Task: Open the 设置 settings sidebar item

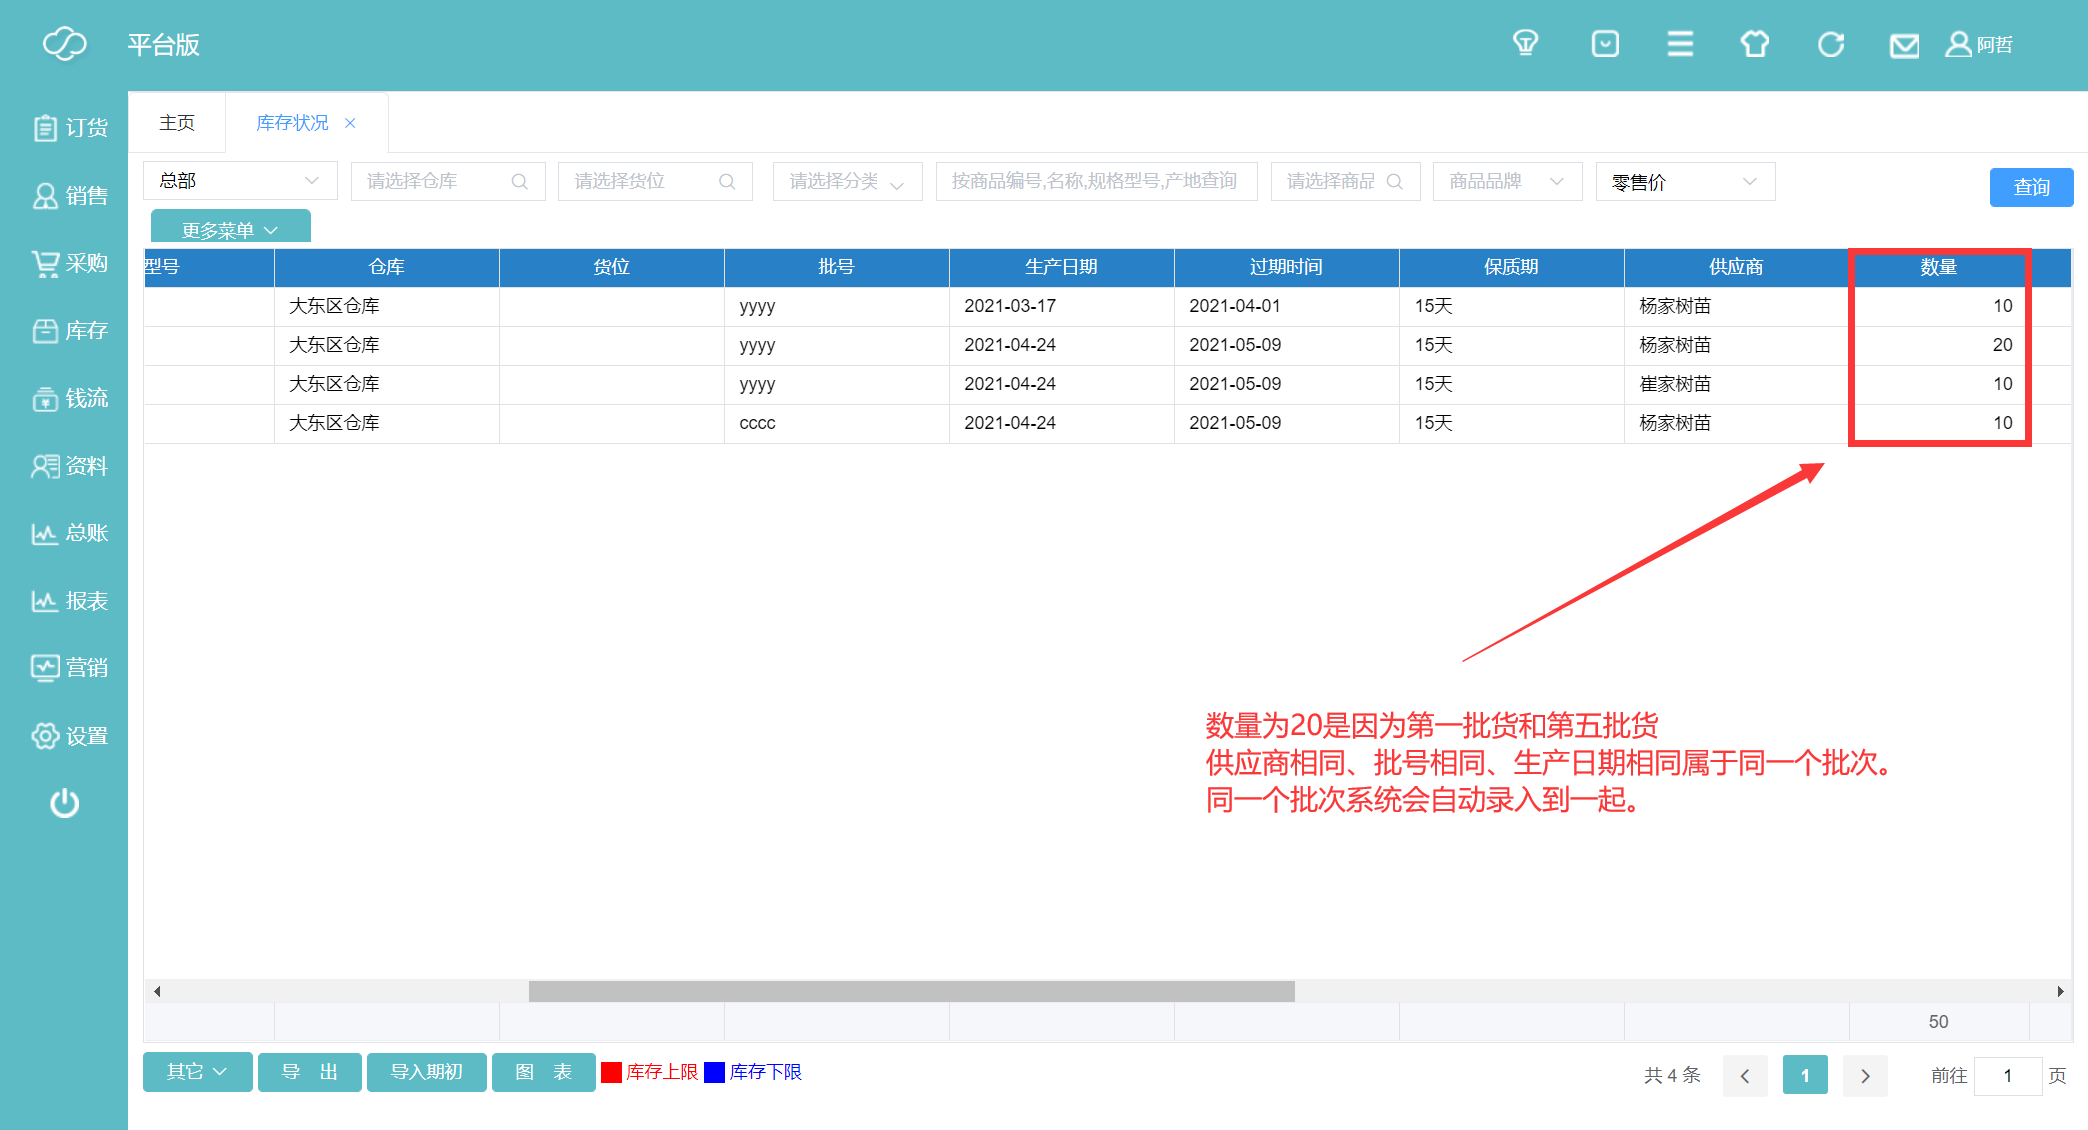Action: pyautogui.click(x=70, y=736)
